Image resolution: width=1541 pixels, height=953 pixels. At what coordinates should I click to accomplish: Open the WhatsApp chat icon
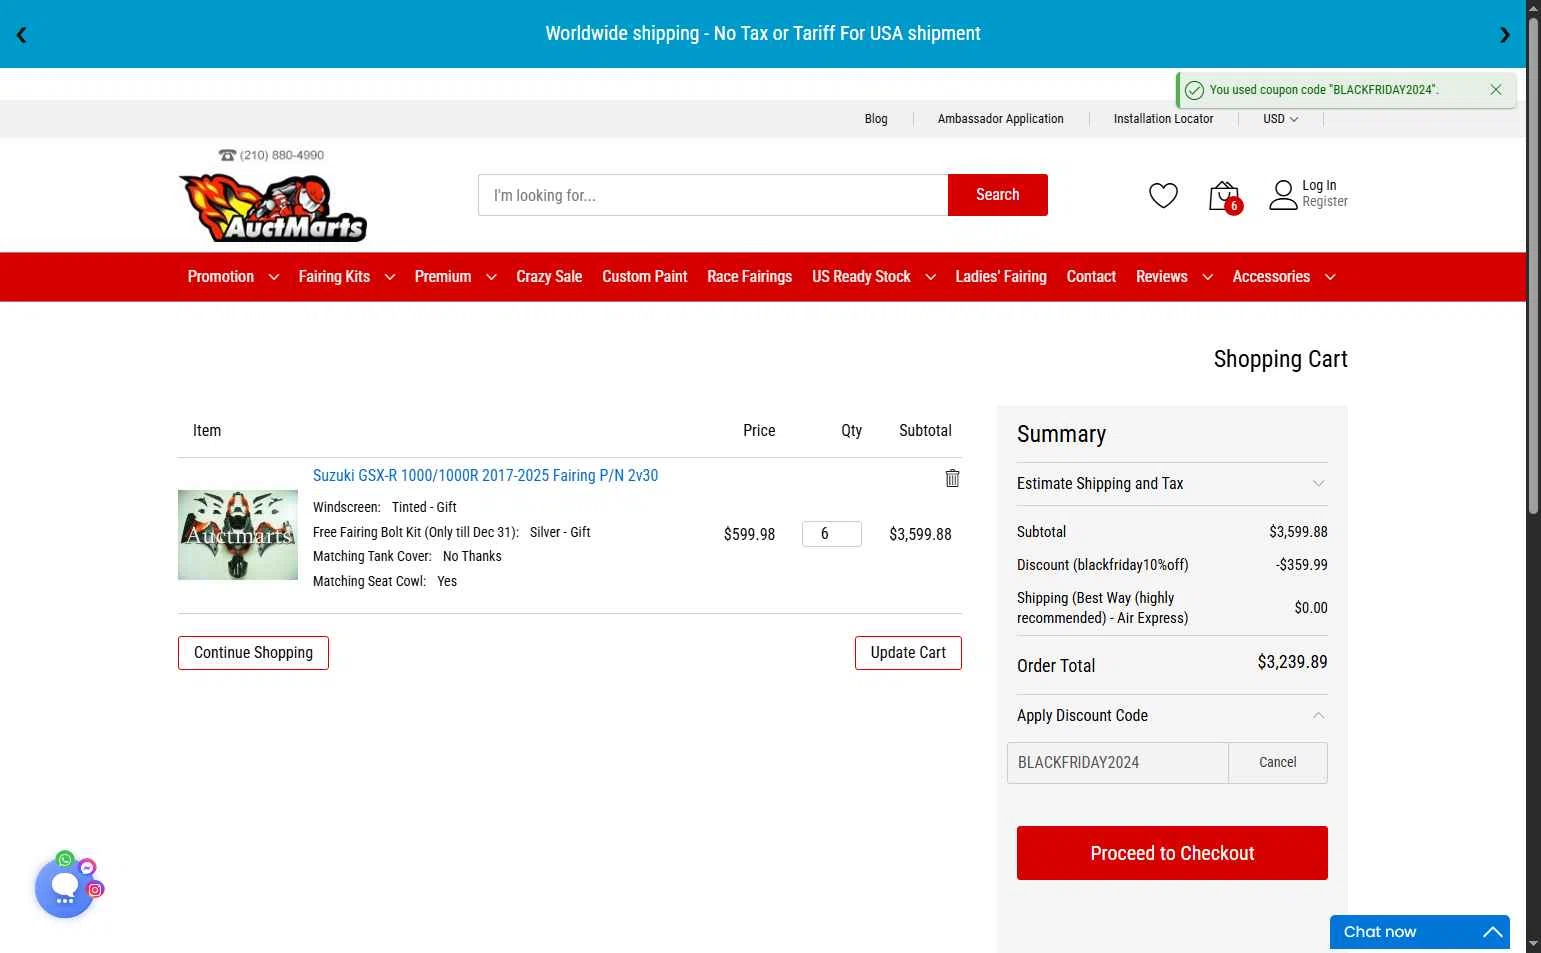pos(65,859)
